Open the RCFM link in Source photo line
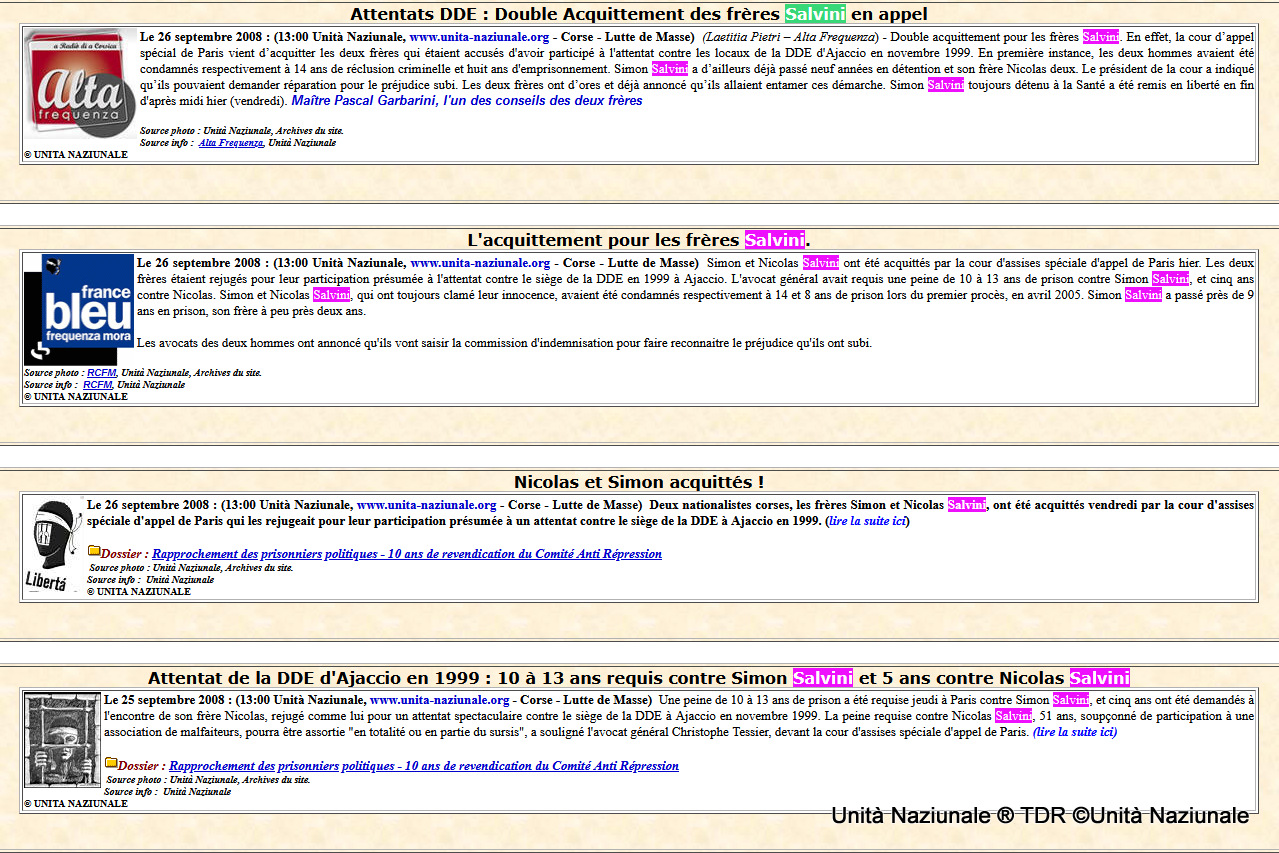This screenshot has height=853, width=1279. [x=99, y=373]
